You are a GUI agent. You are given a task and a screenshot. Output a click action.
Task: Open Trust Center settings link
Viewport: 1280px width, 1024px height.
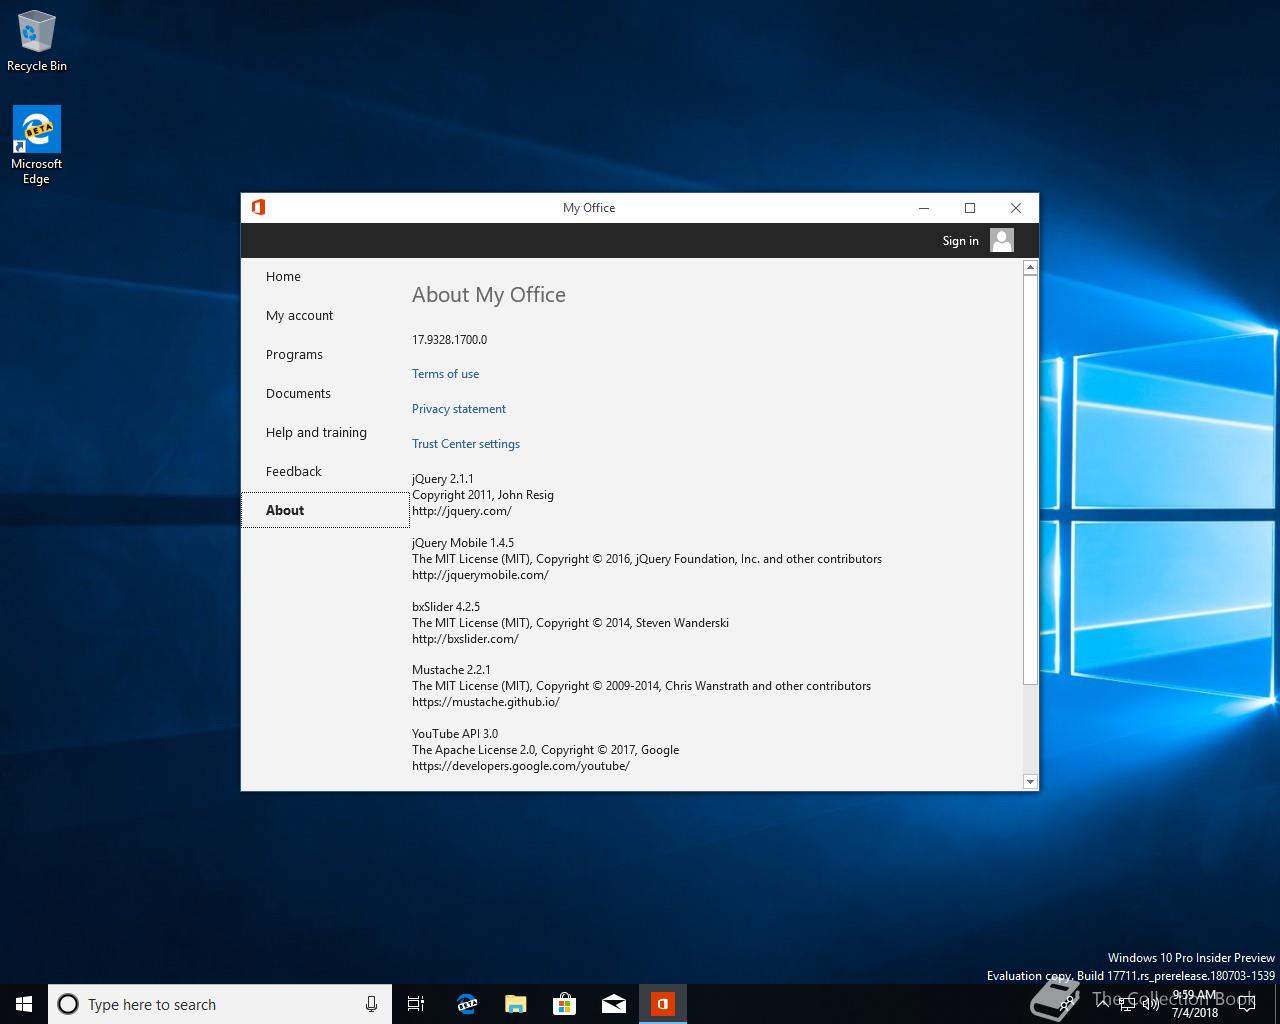pos(466,444)
